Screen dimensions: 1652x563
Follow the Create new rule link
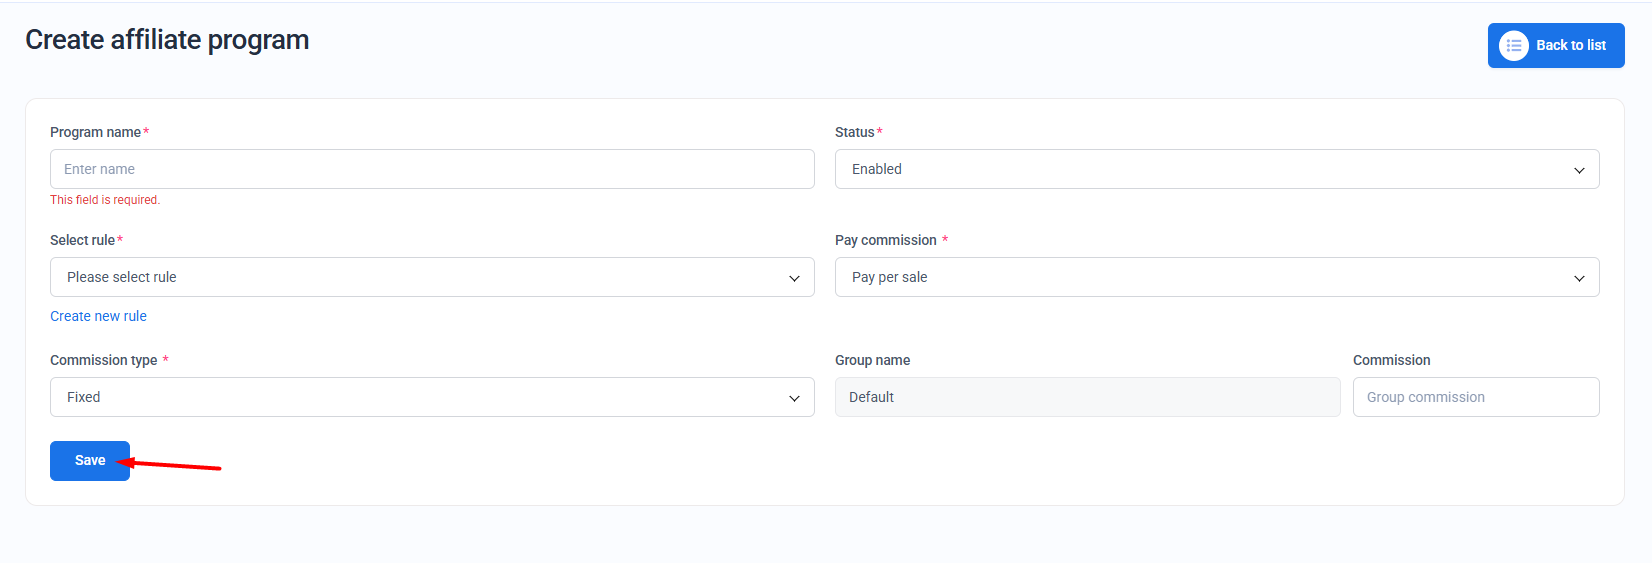98,316
